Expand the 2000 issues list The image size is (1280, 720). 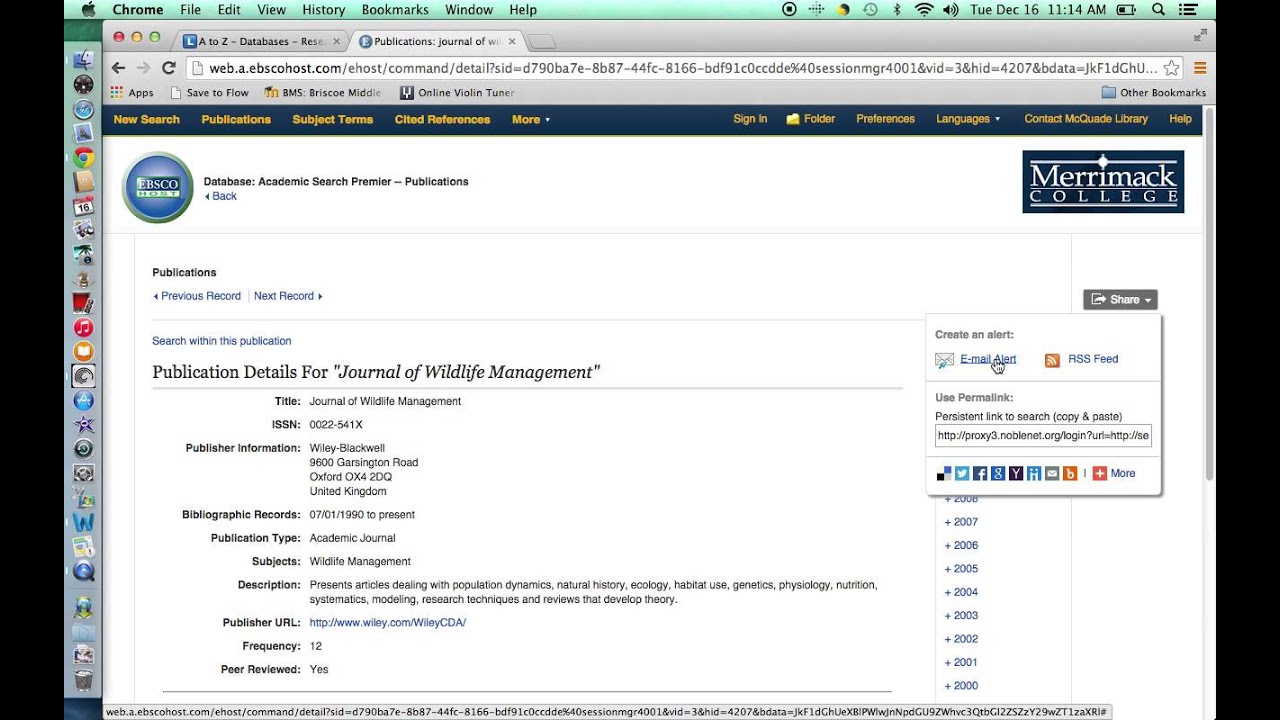point(961,686)
